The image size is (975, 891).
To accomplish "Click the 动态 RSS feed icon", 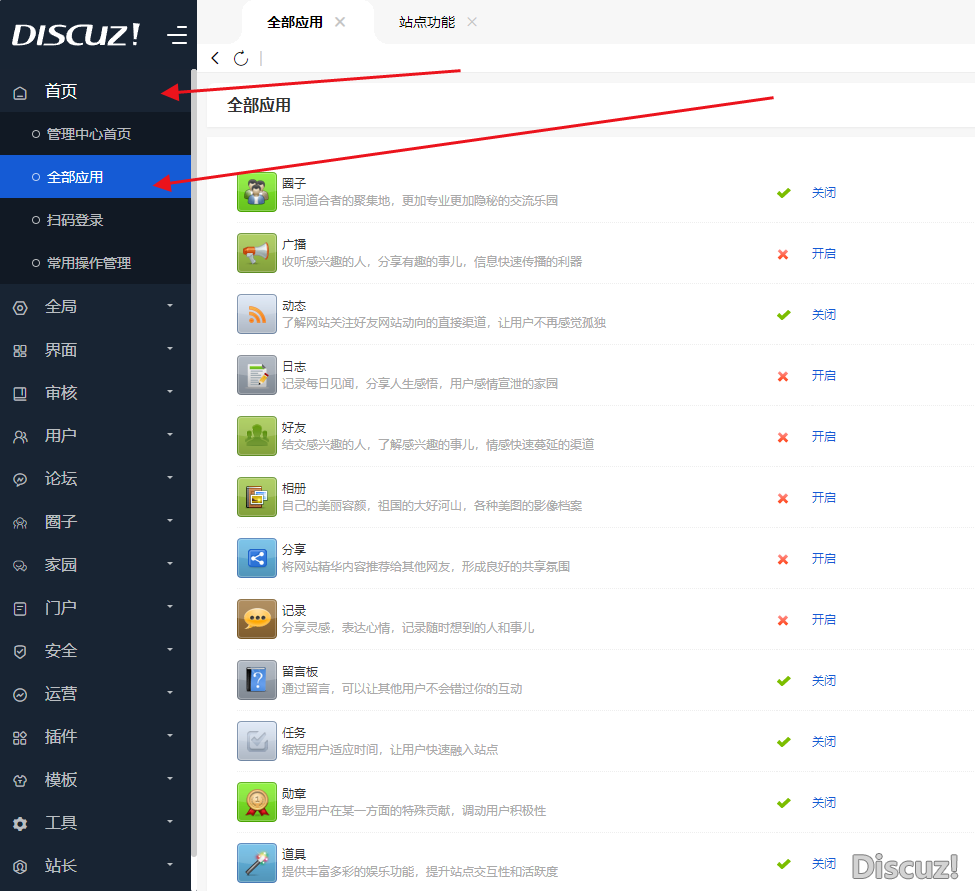I will (x=256, y=314).
